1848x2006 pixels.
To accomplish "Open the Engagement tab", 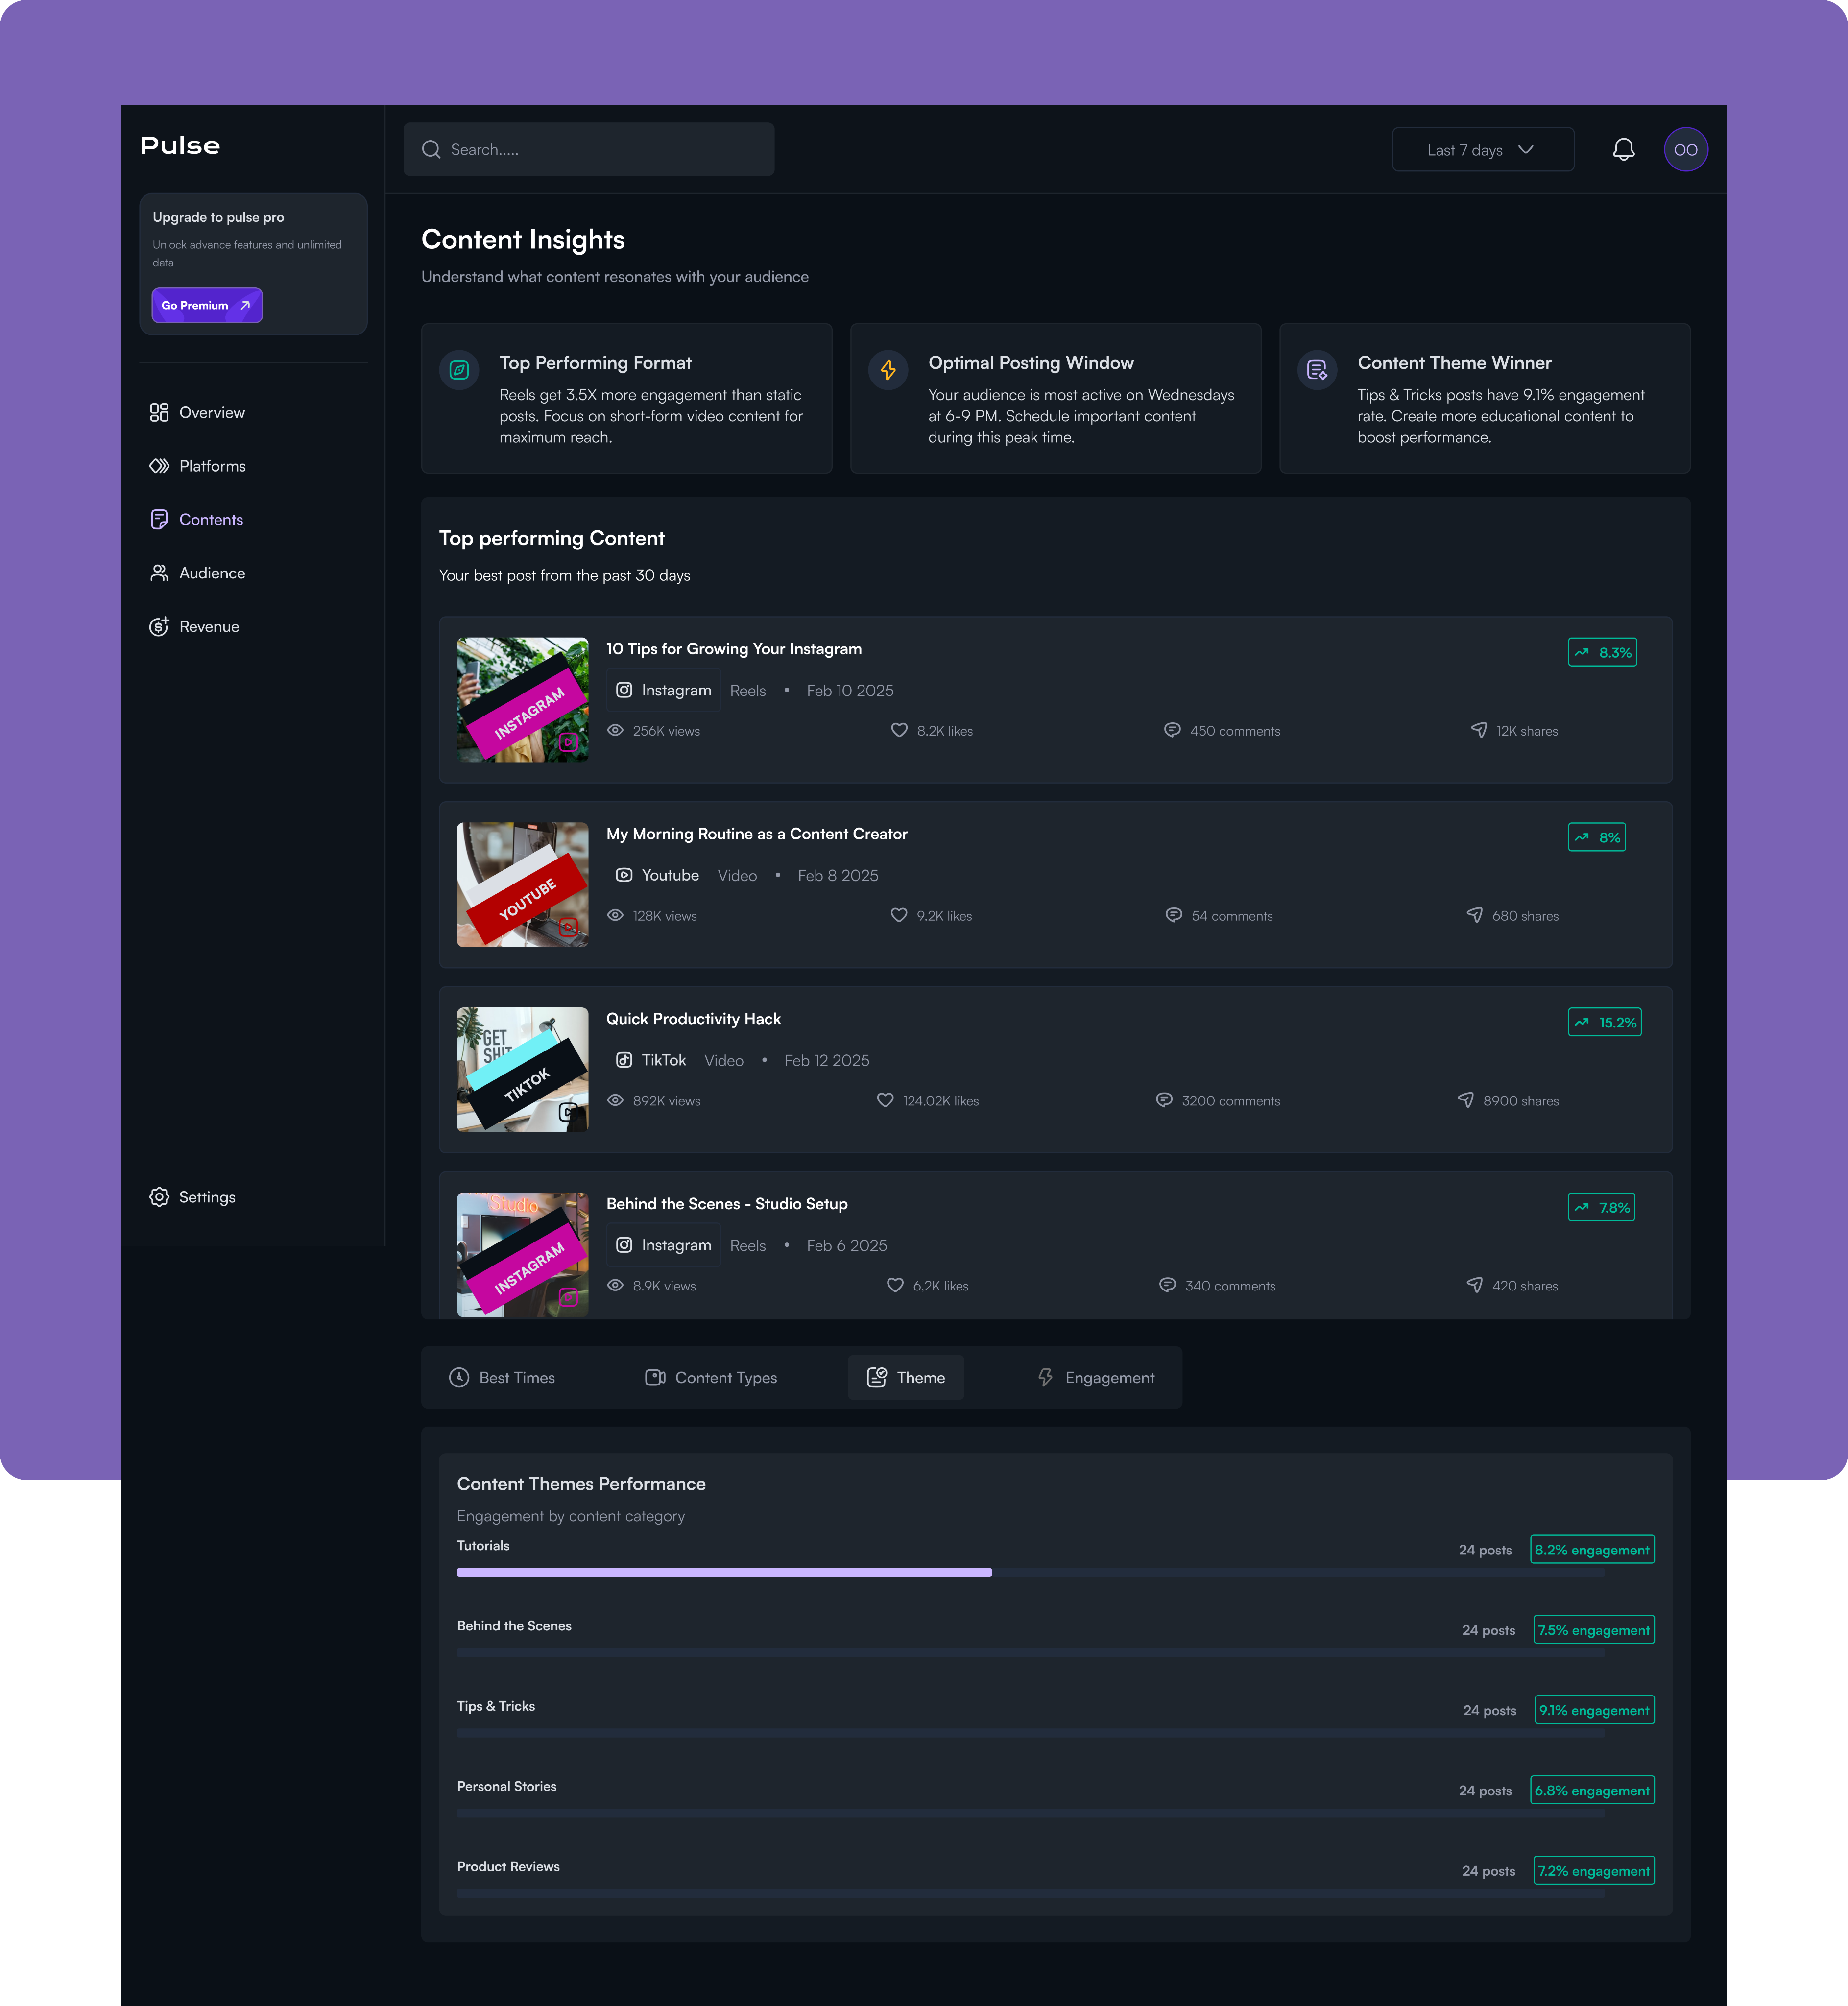I will click(x=1095, y=1378).
